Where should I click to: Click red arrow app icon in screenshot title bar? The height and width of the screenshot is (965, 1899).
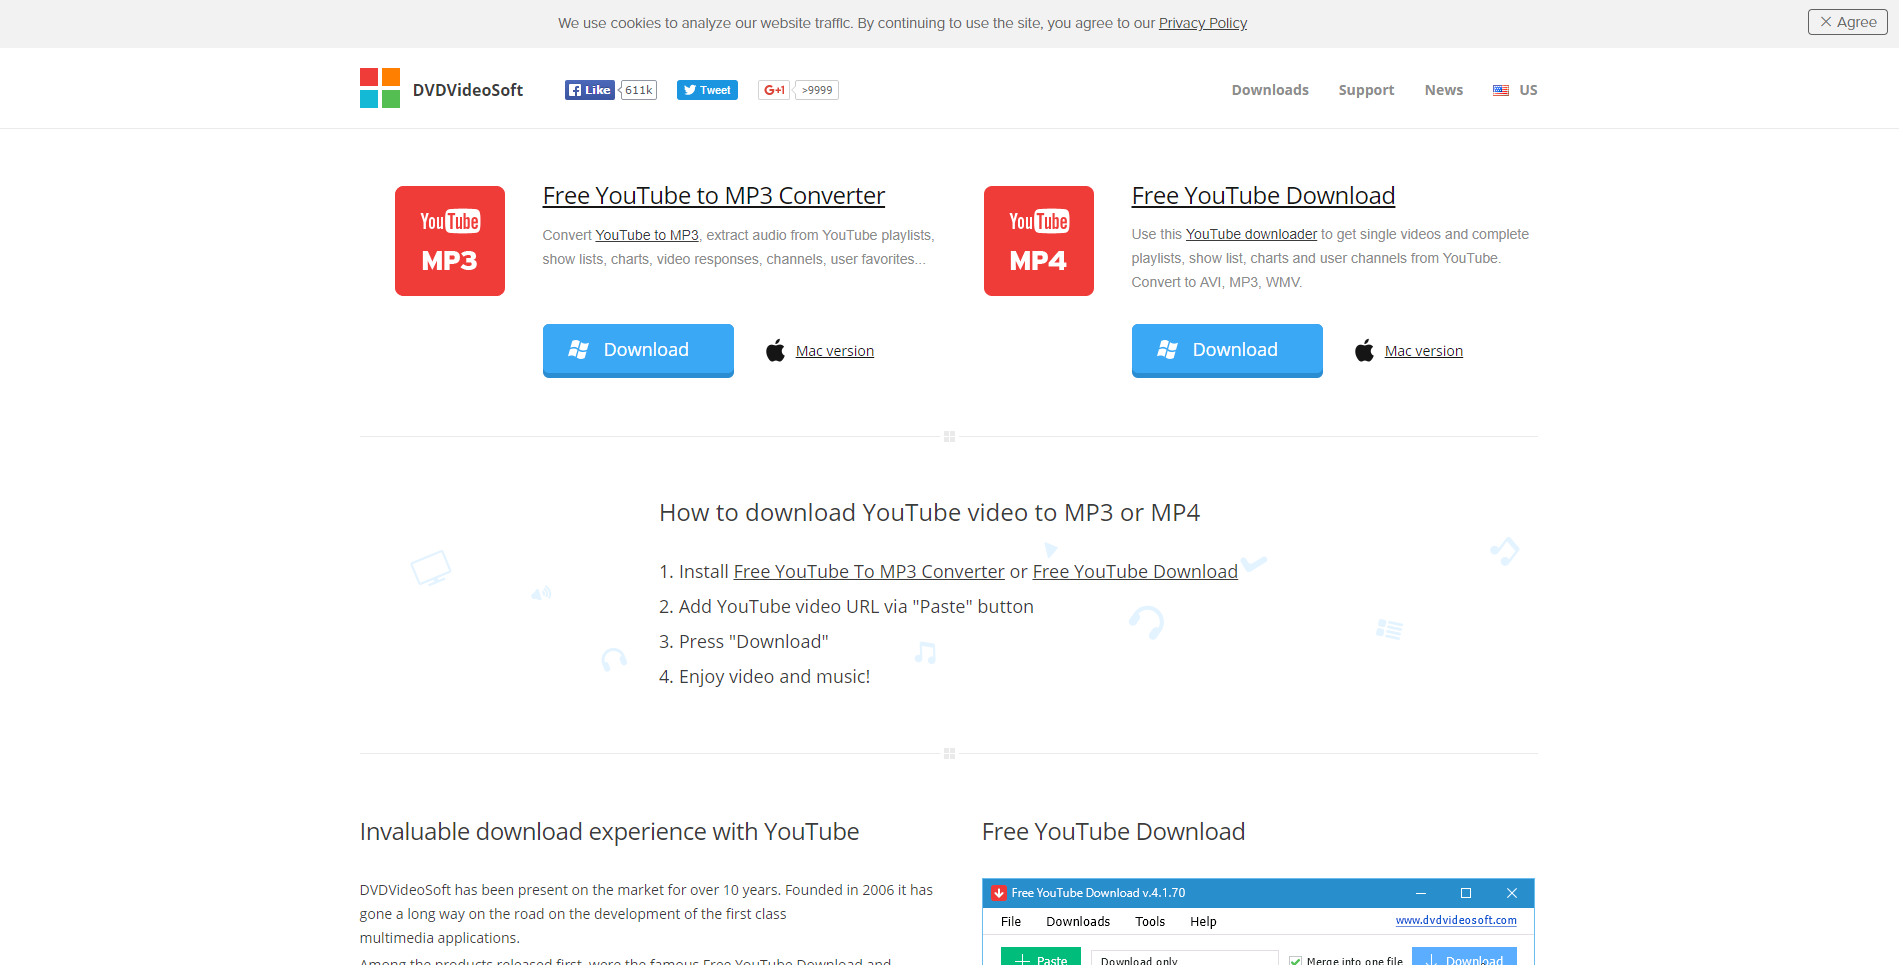998,893
